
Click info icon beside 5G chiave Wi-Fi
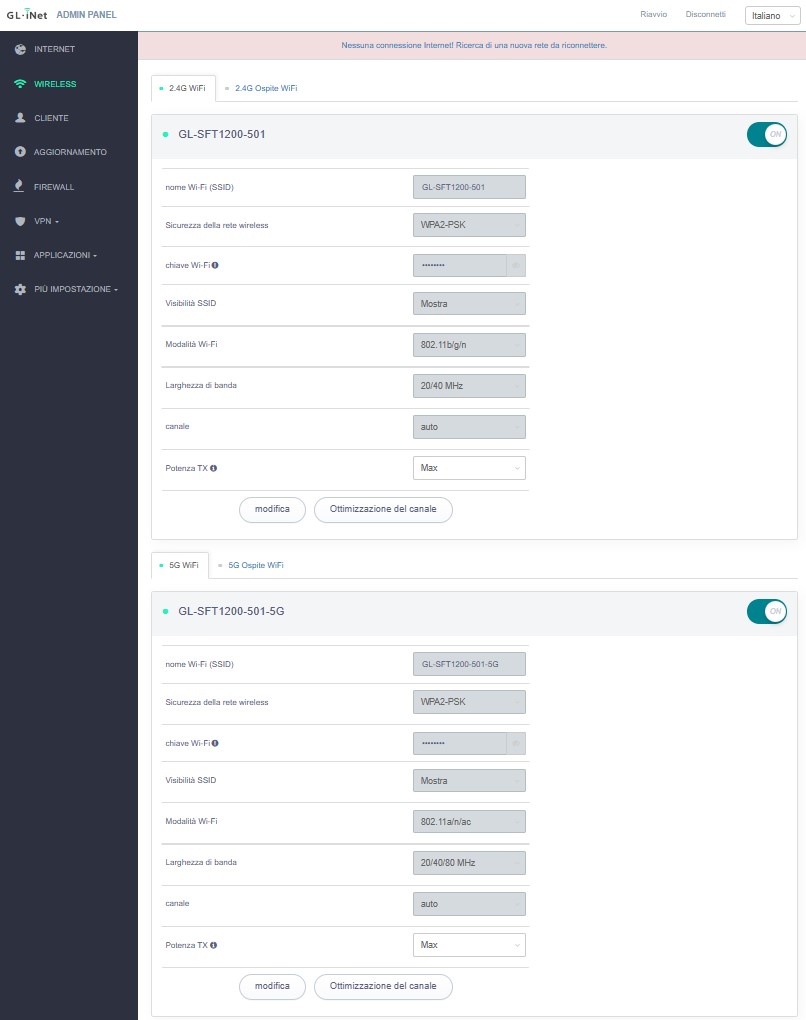pos(215,743)
